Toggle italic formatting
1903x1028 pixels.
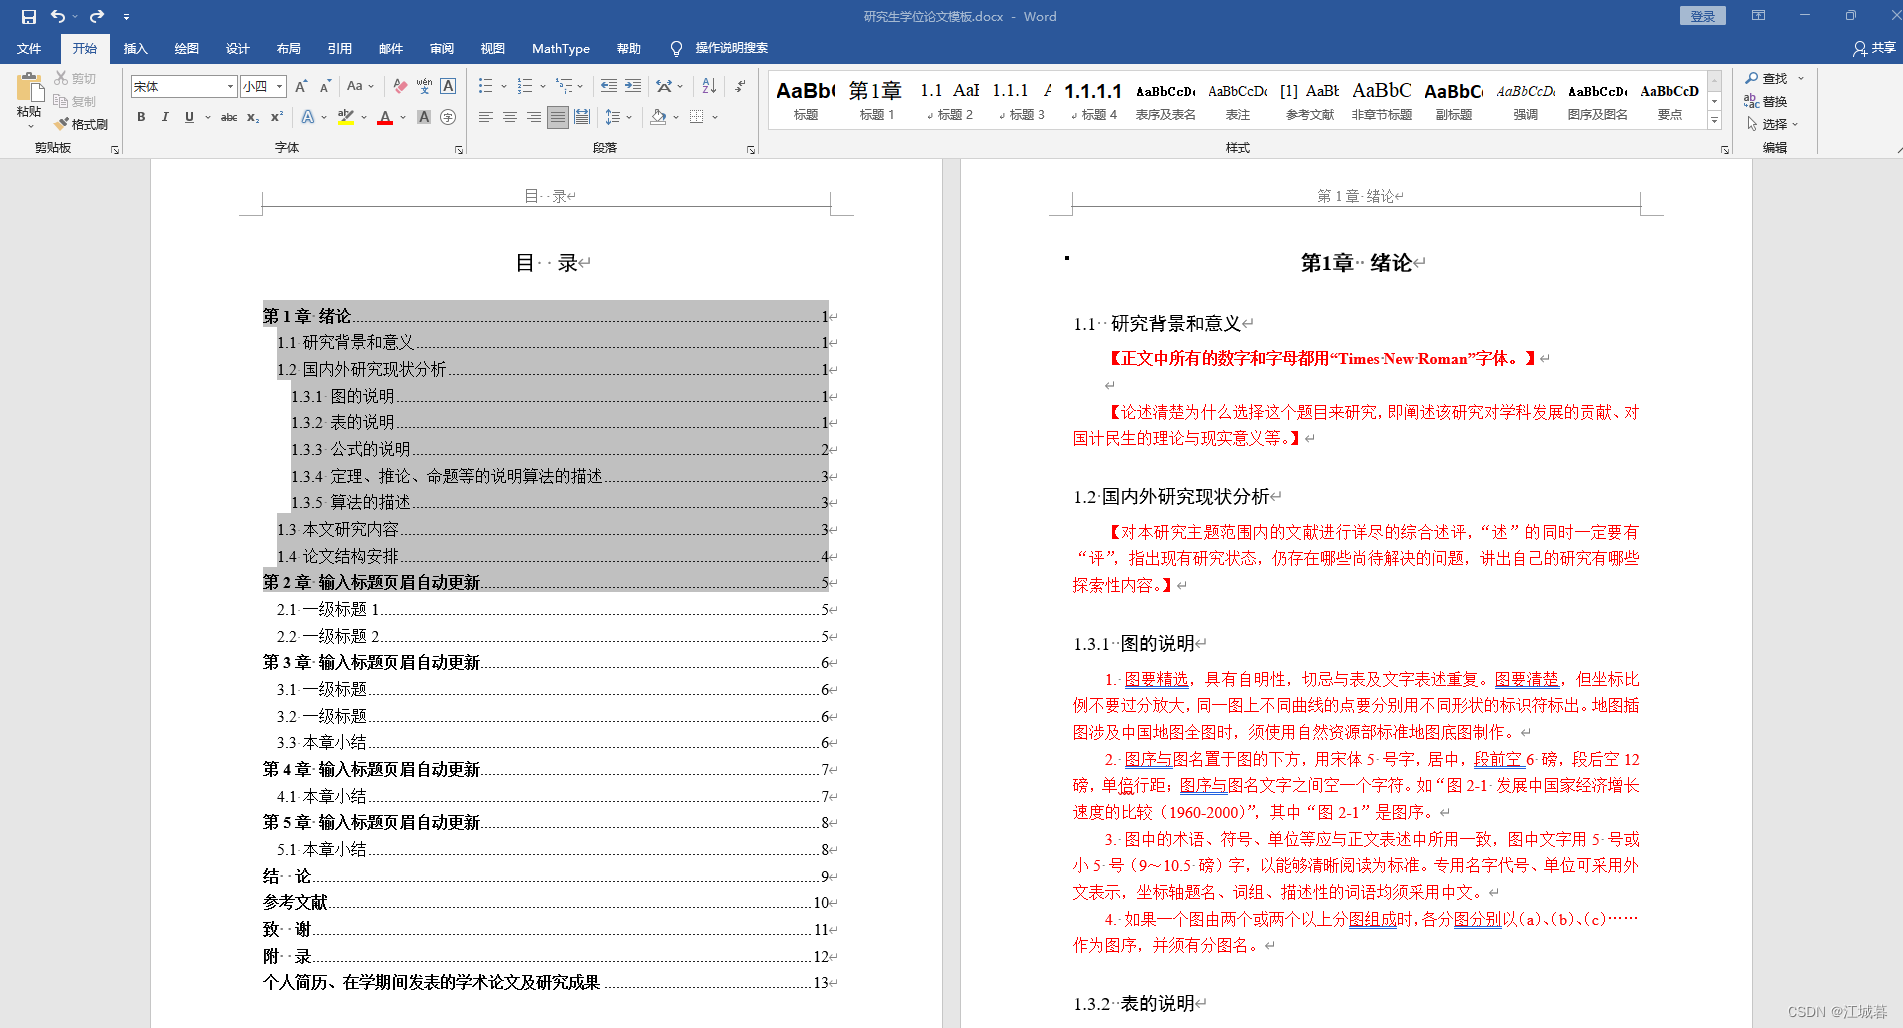[165, 117]
